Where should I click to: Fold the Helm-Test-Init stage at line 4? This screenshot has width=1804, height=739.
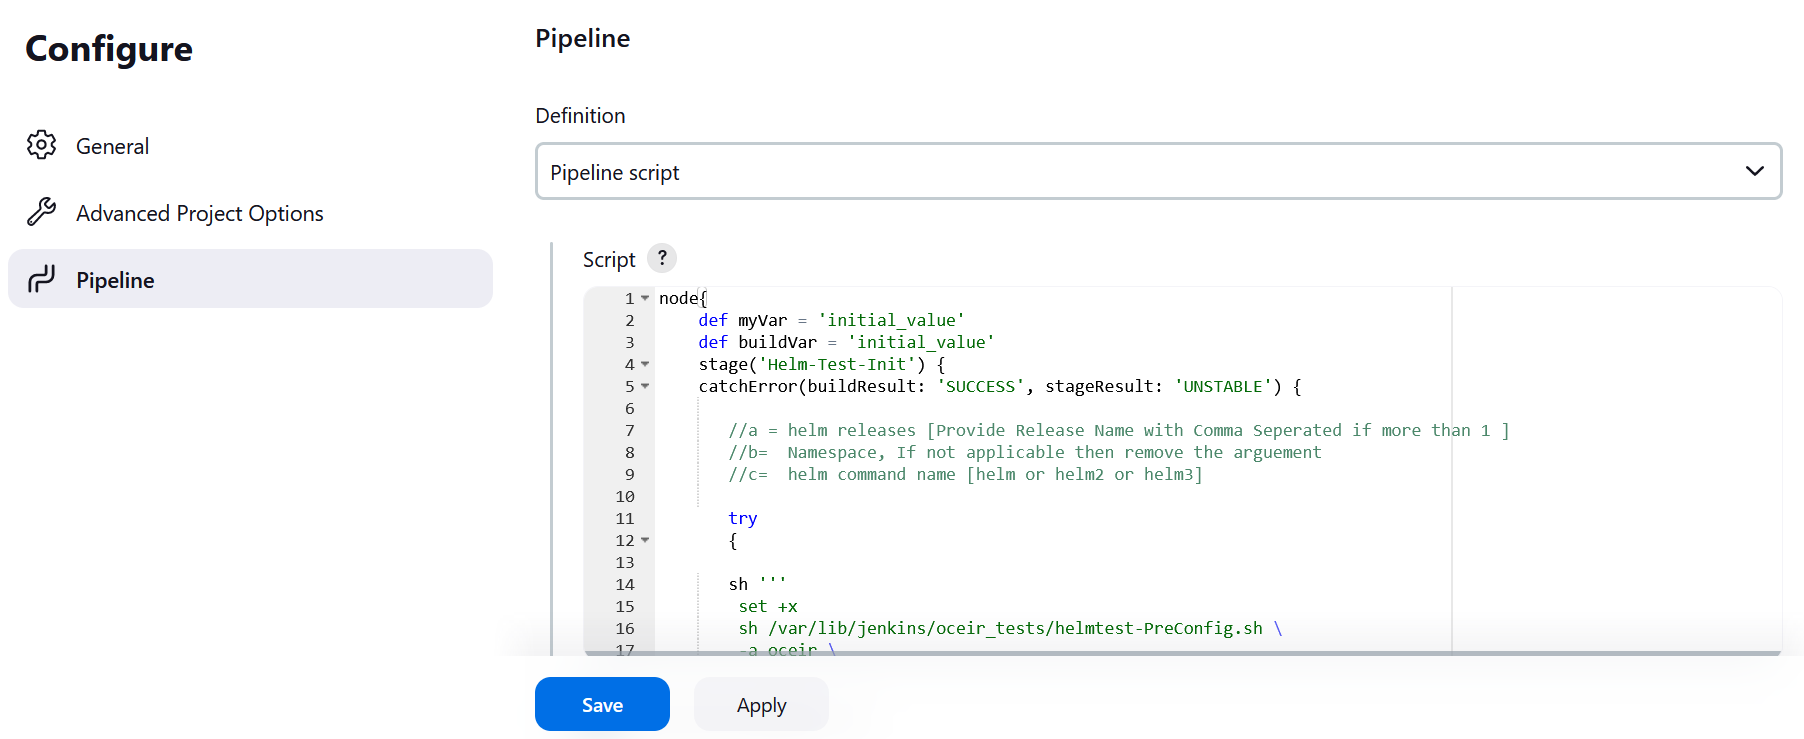(645, 364)
